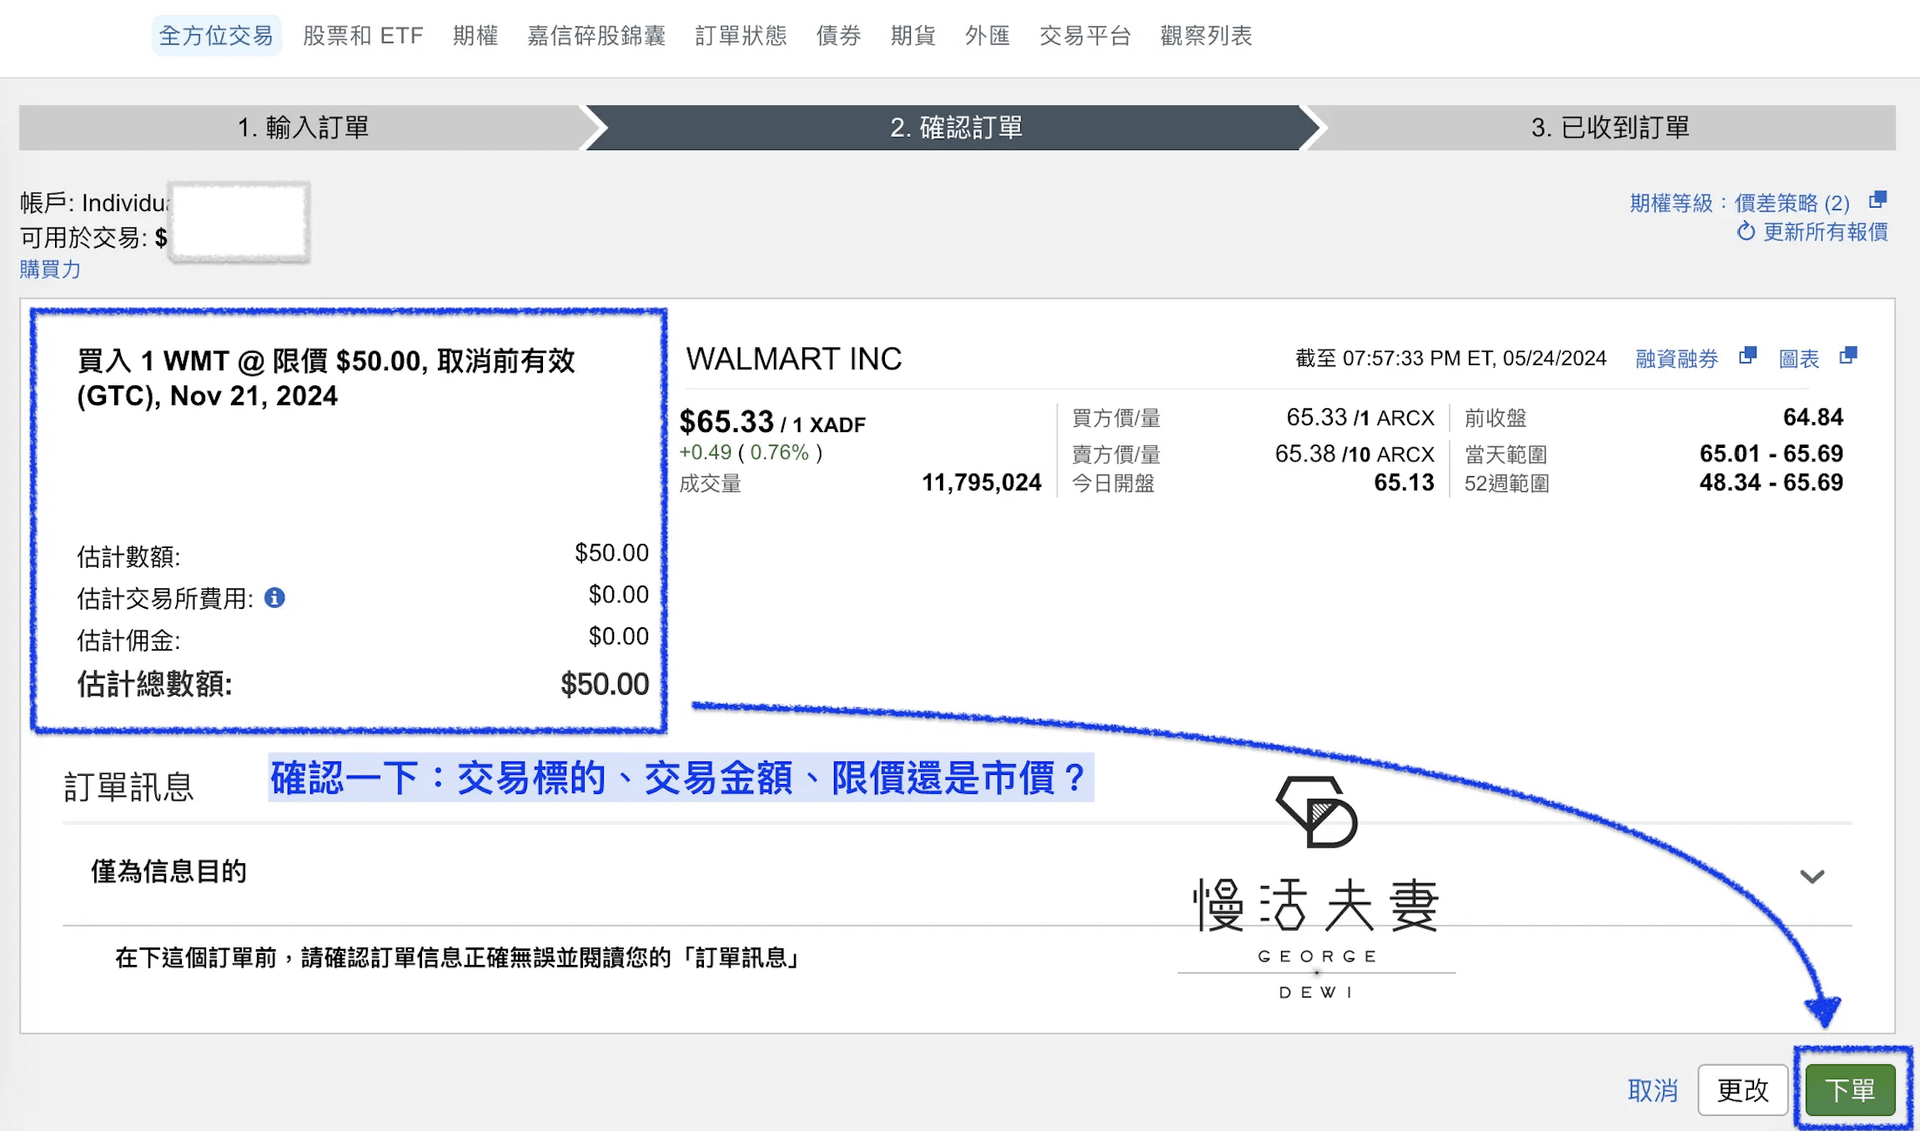The width and height of the screenshot is (1920, 1131).
Task: Click the popup icon beside 圖表
Action: point(1847,356)
